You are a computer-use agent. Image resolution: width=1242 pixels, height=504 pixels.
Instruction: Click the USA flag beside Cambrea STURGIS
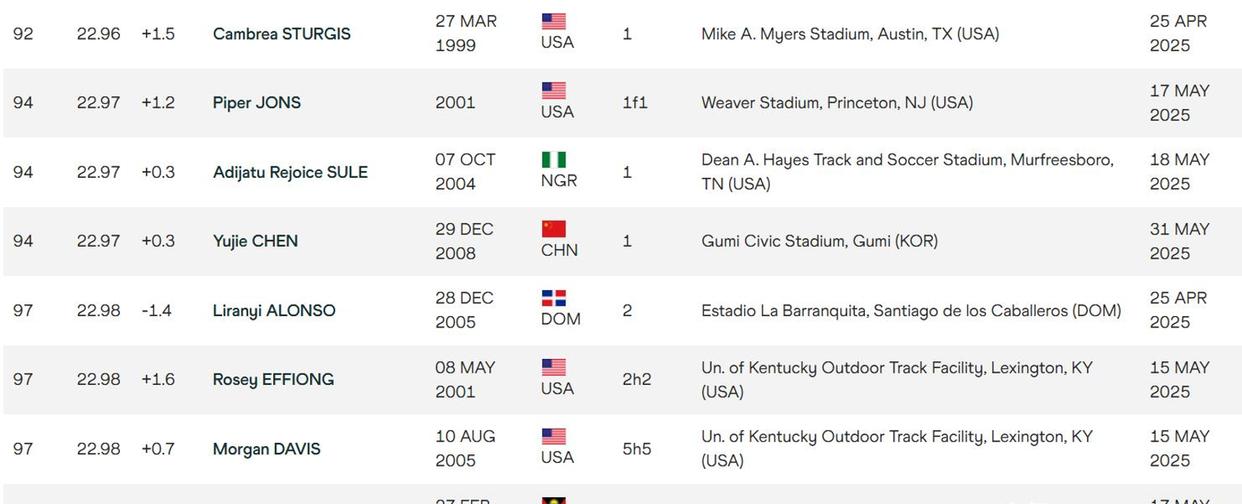click(x=554, y=21)
